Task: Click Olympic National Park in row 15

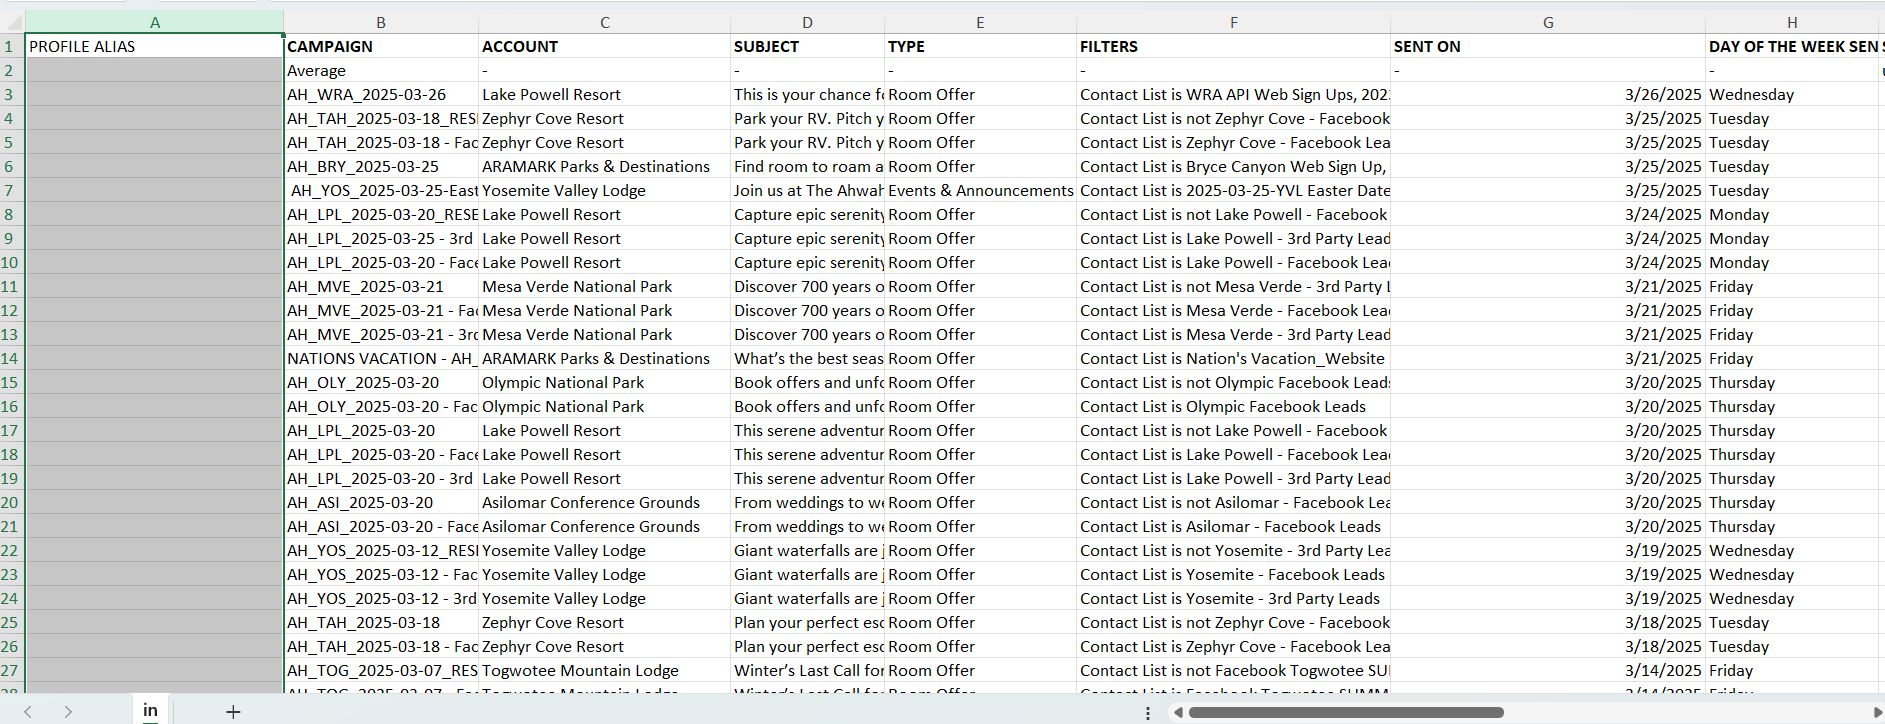Action: (605, 382)
